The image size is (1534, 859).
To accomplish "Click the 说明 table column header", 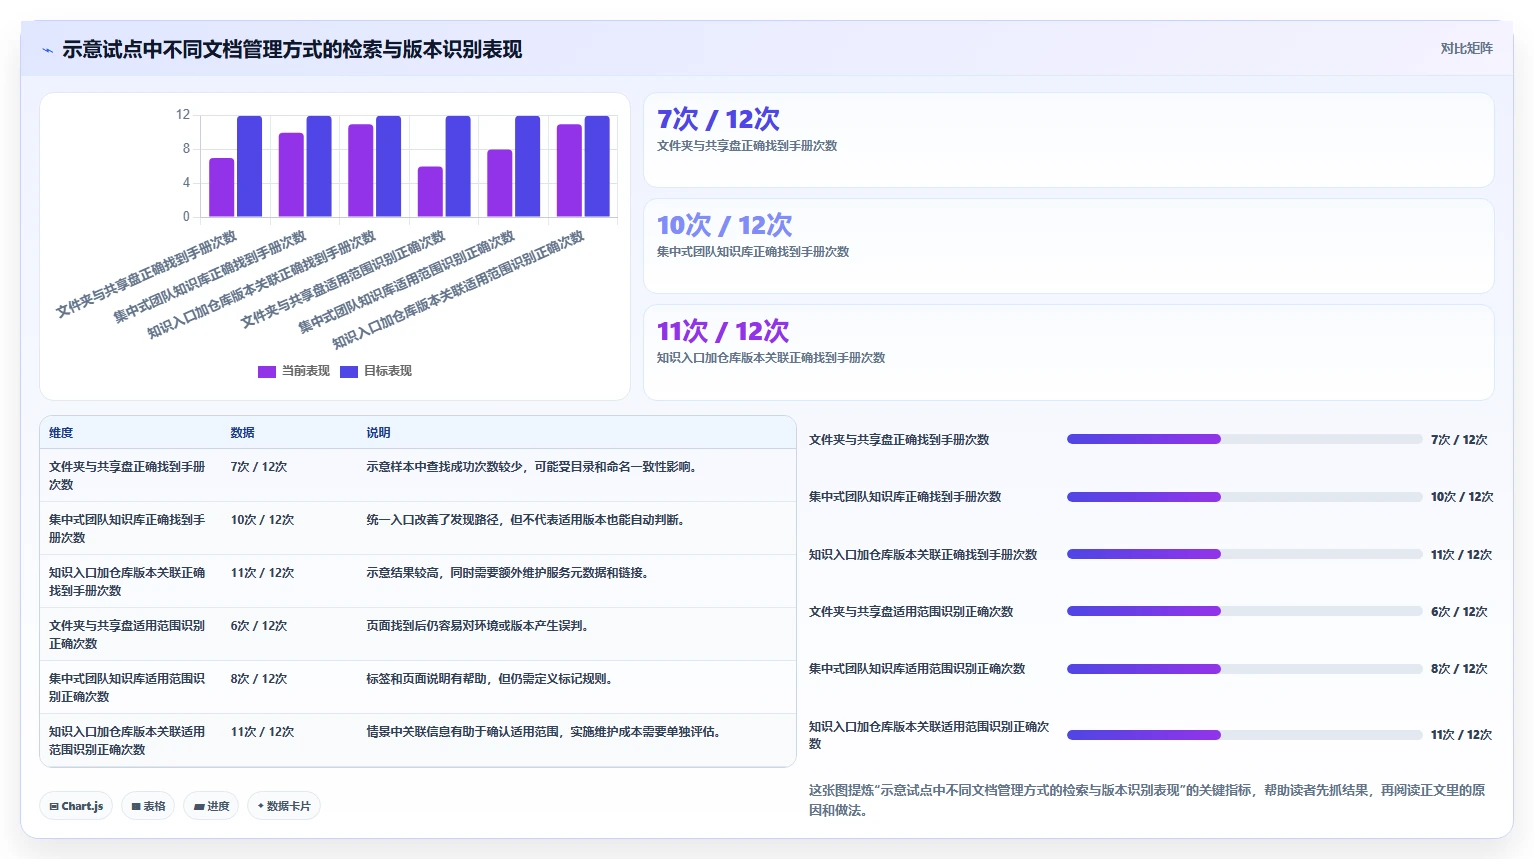I will tap(378, 433).
